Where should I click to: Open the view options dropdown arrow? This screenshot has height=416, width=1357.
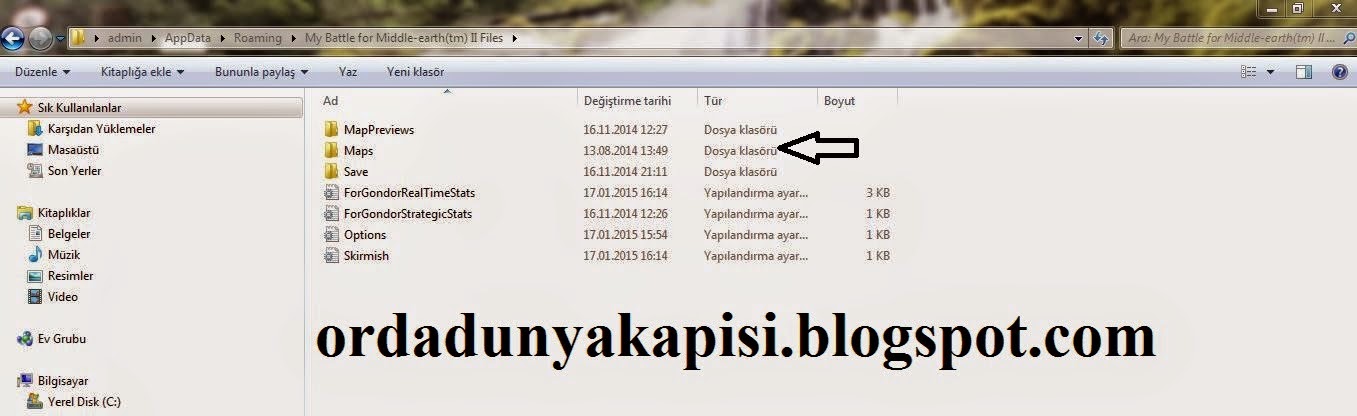pos(1271,72)
